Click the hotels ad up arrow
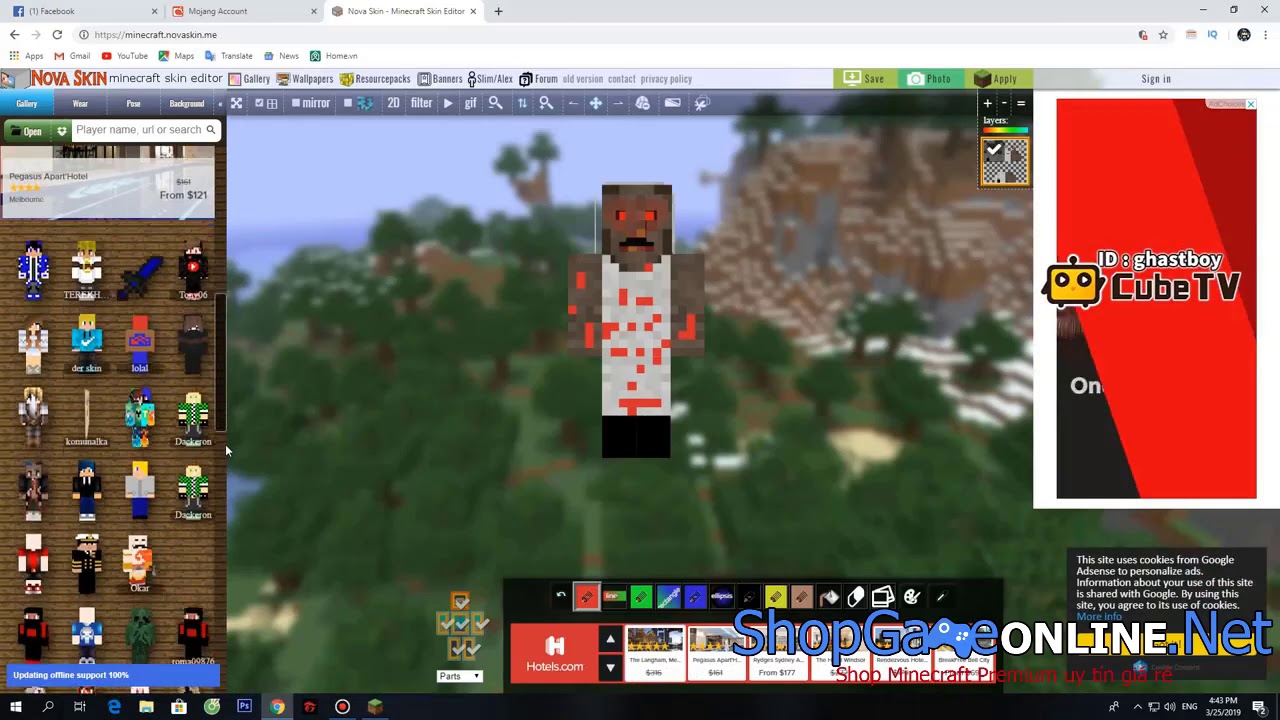This screenshot has width=1280, height=720. coord(610,639)
